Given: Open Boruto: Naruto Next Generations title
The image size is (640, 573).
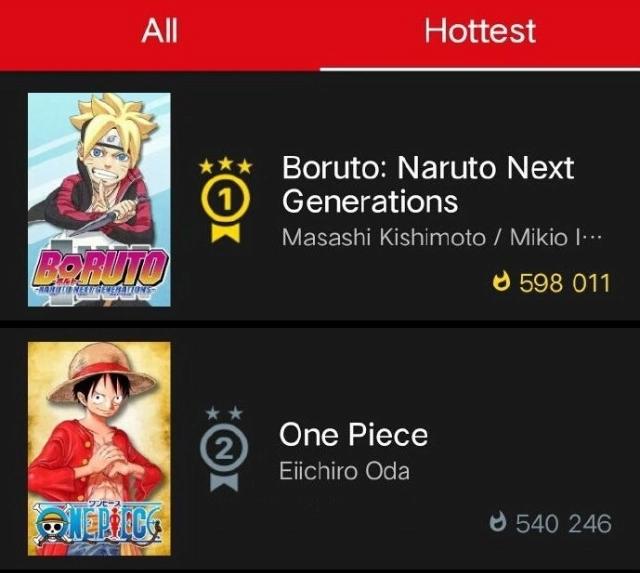Looking at the screenshot, I should [427, 184].
